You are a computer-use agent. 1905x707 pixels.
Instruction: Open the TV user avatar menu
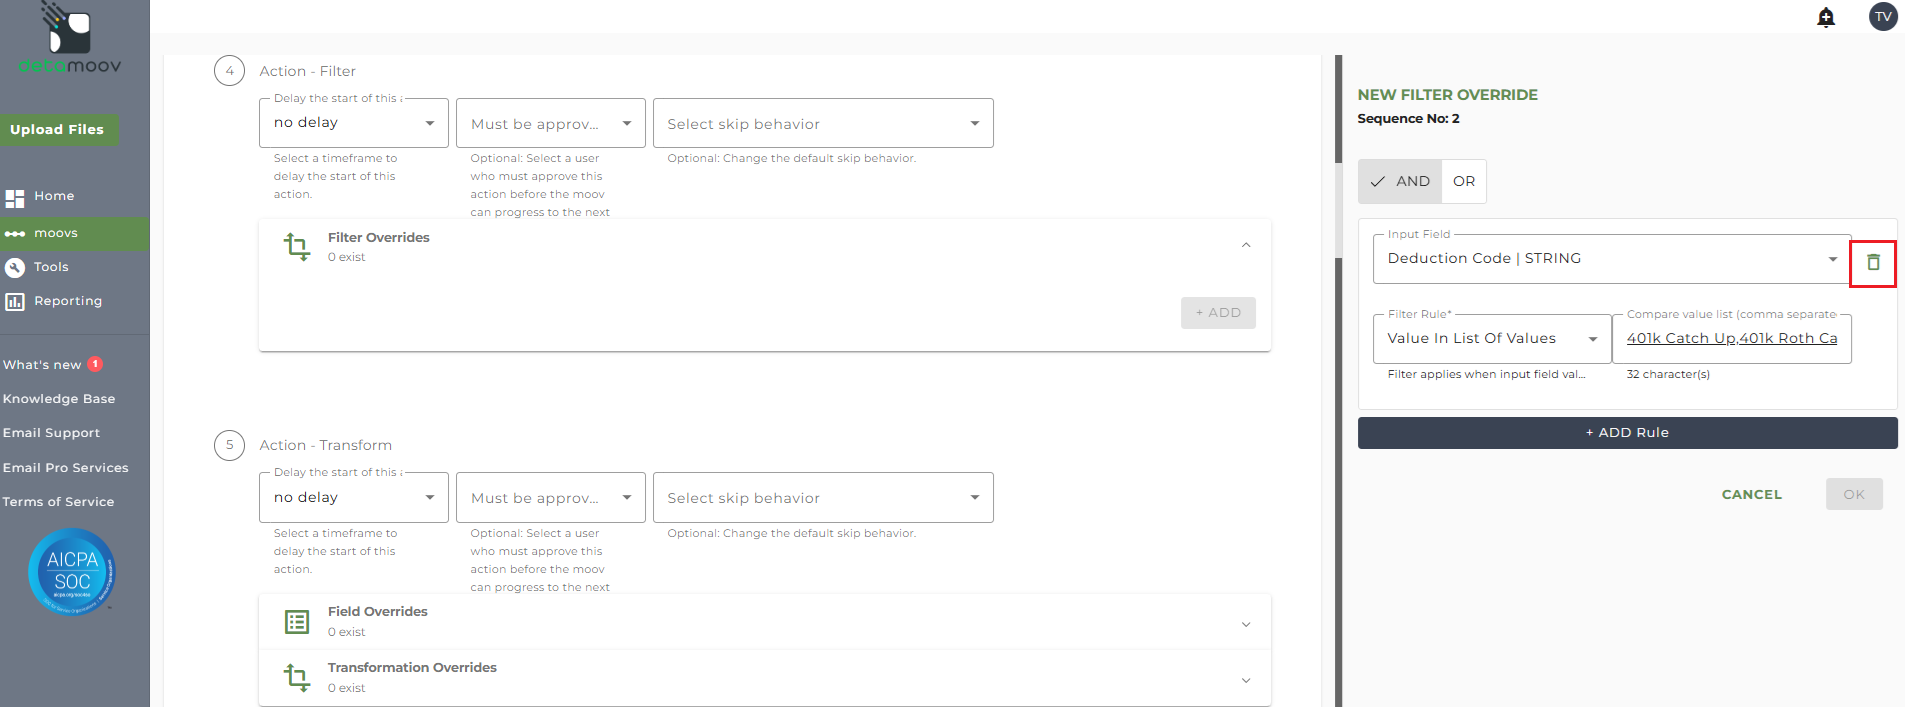tap(1883, 16)
